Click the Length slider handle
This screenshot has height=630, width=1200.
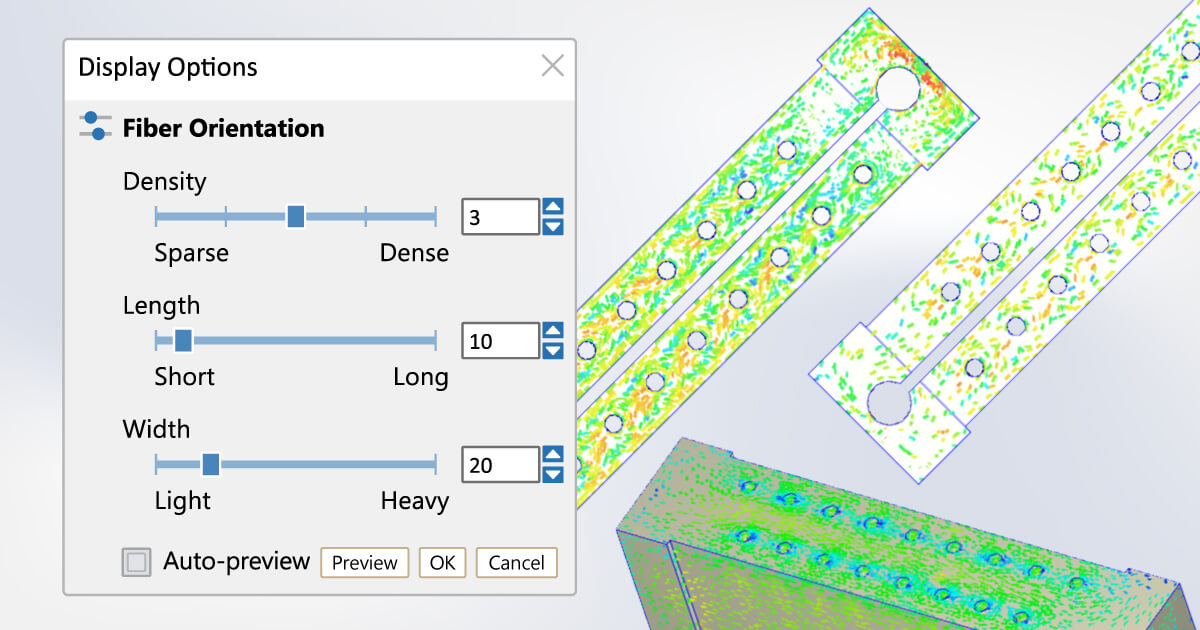[181, 340]
